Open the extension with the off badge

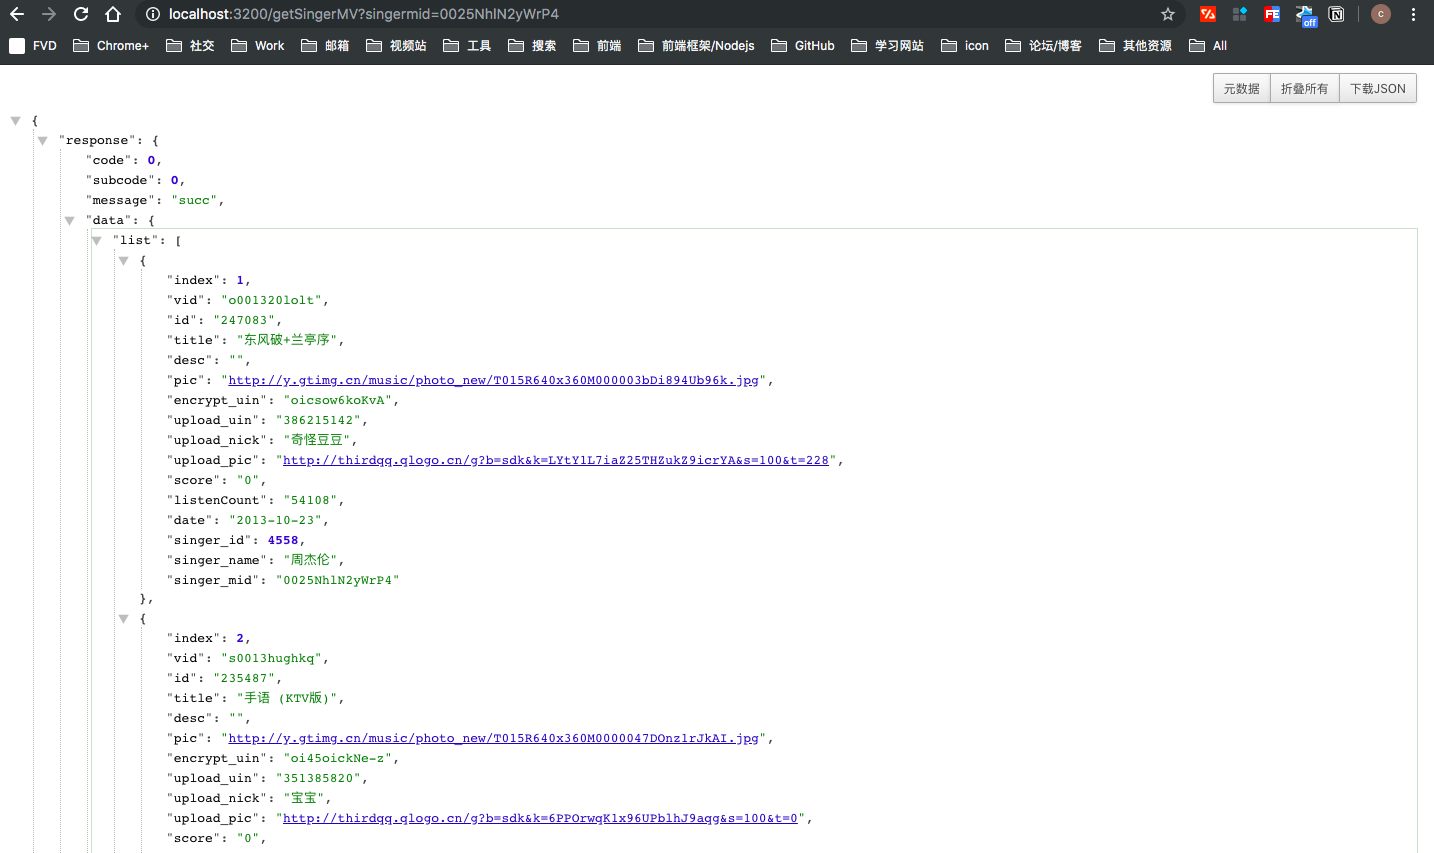(1305, 15)
